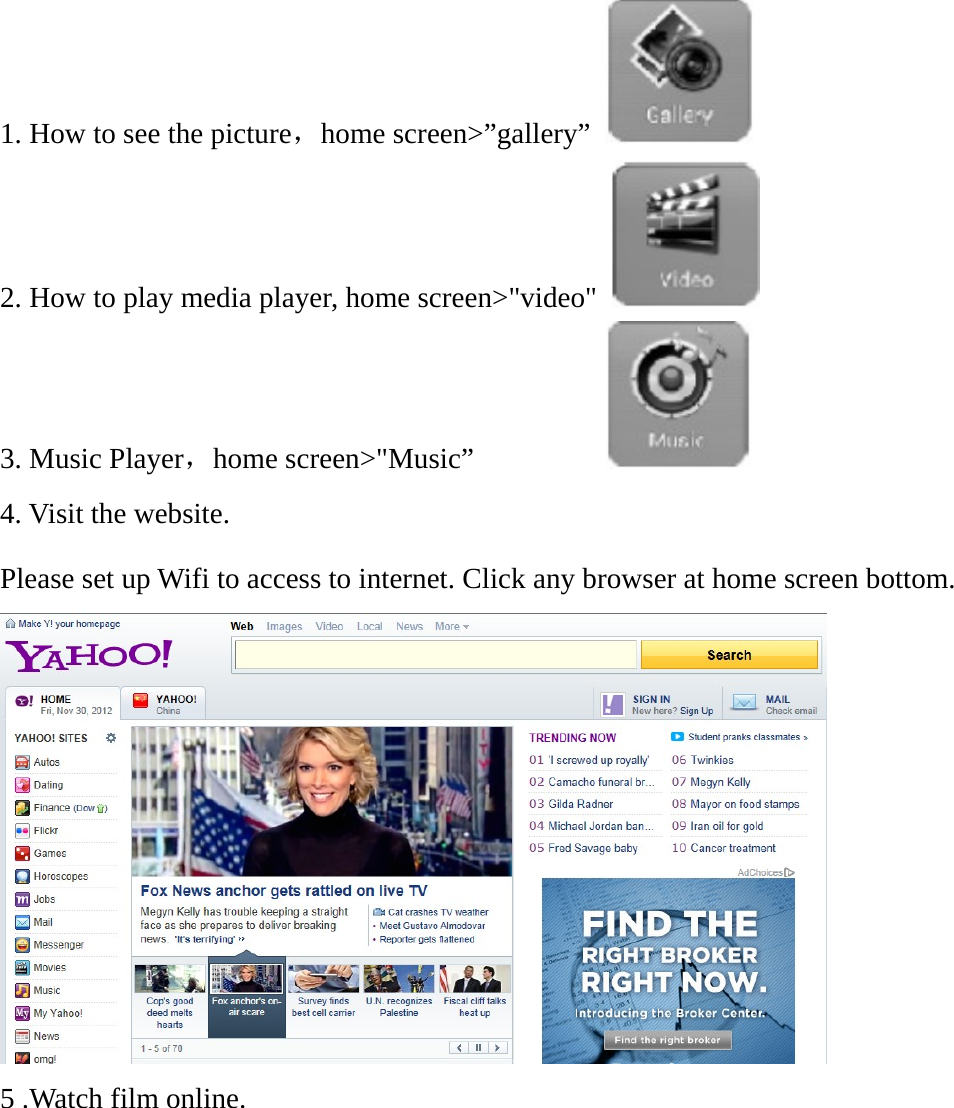Select the omg! icon in sidebar
The width and height of the screenshot is (954, 1108).
(x=20, y=1058)
